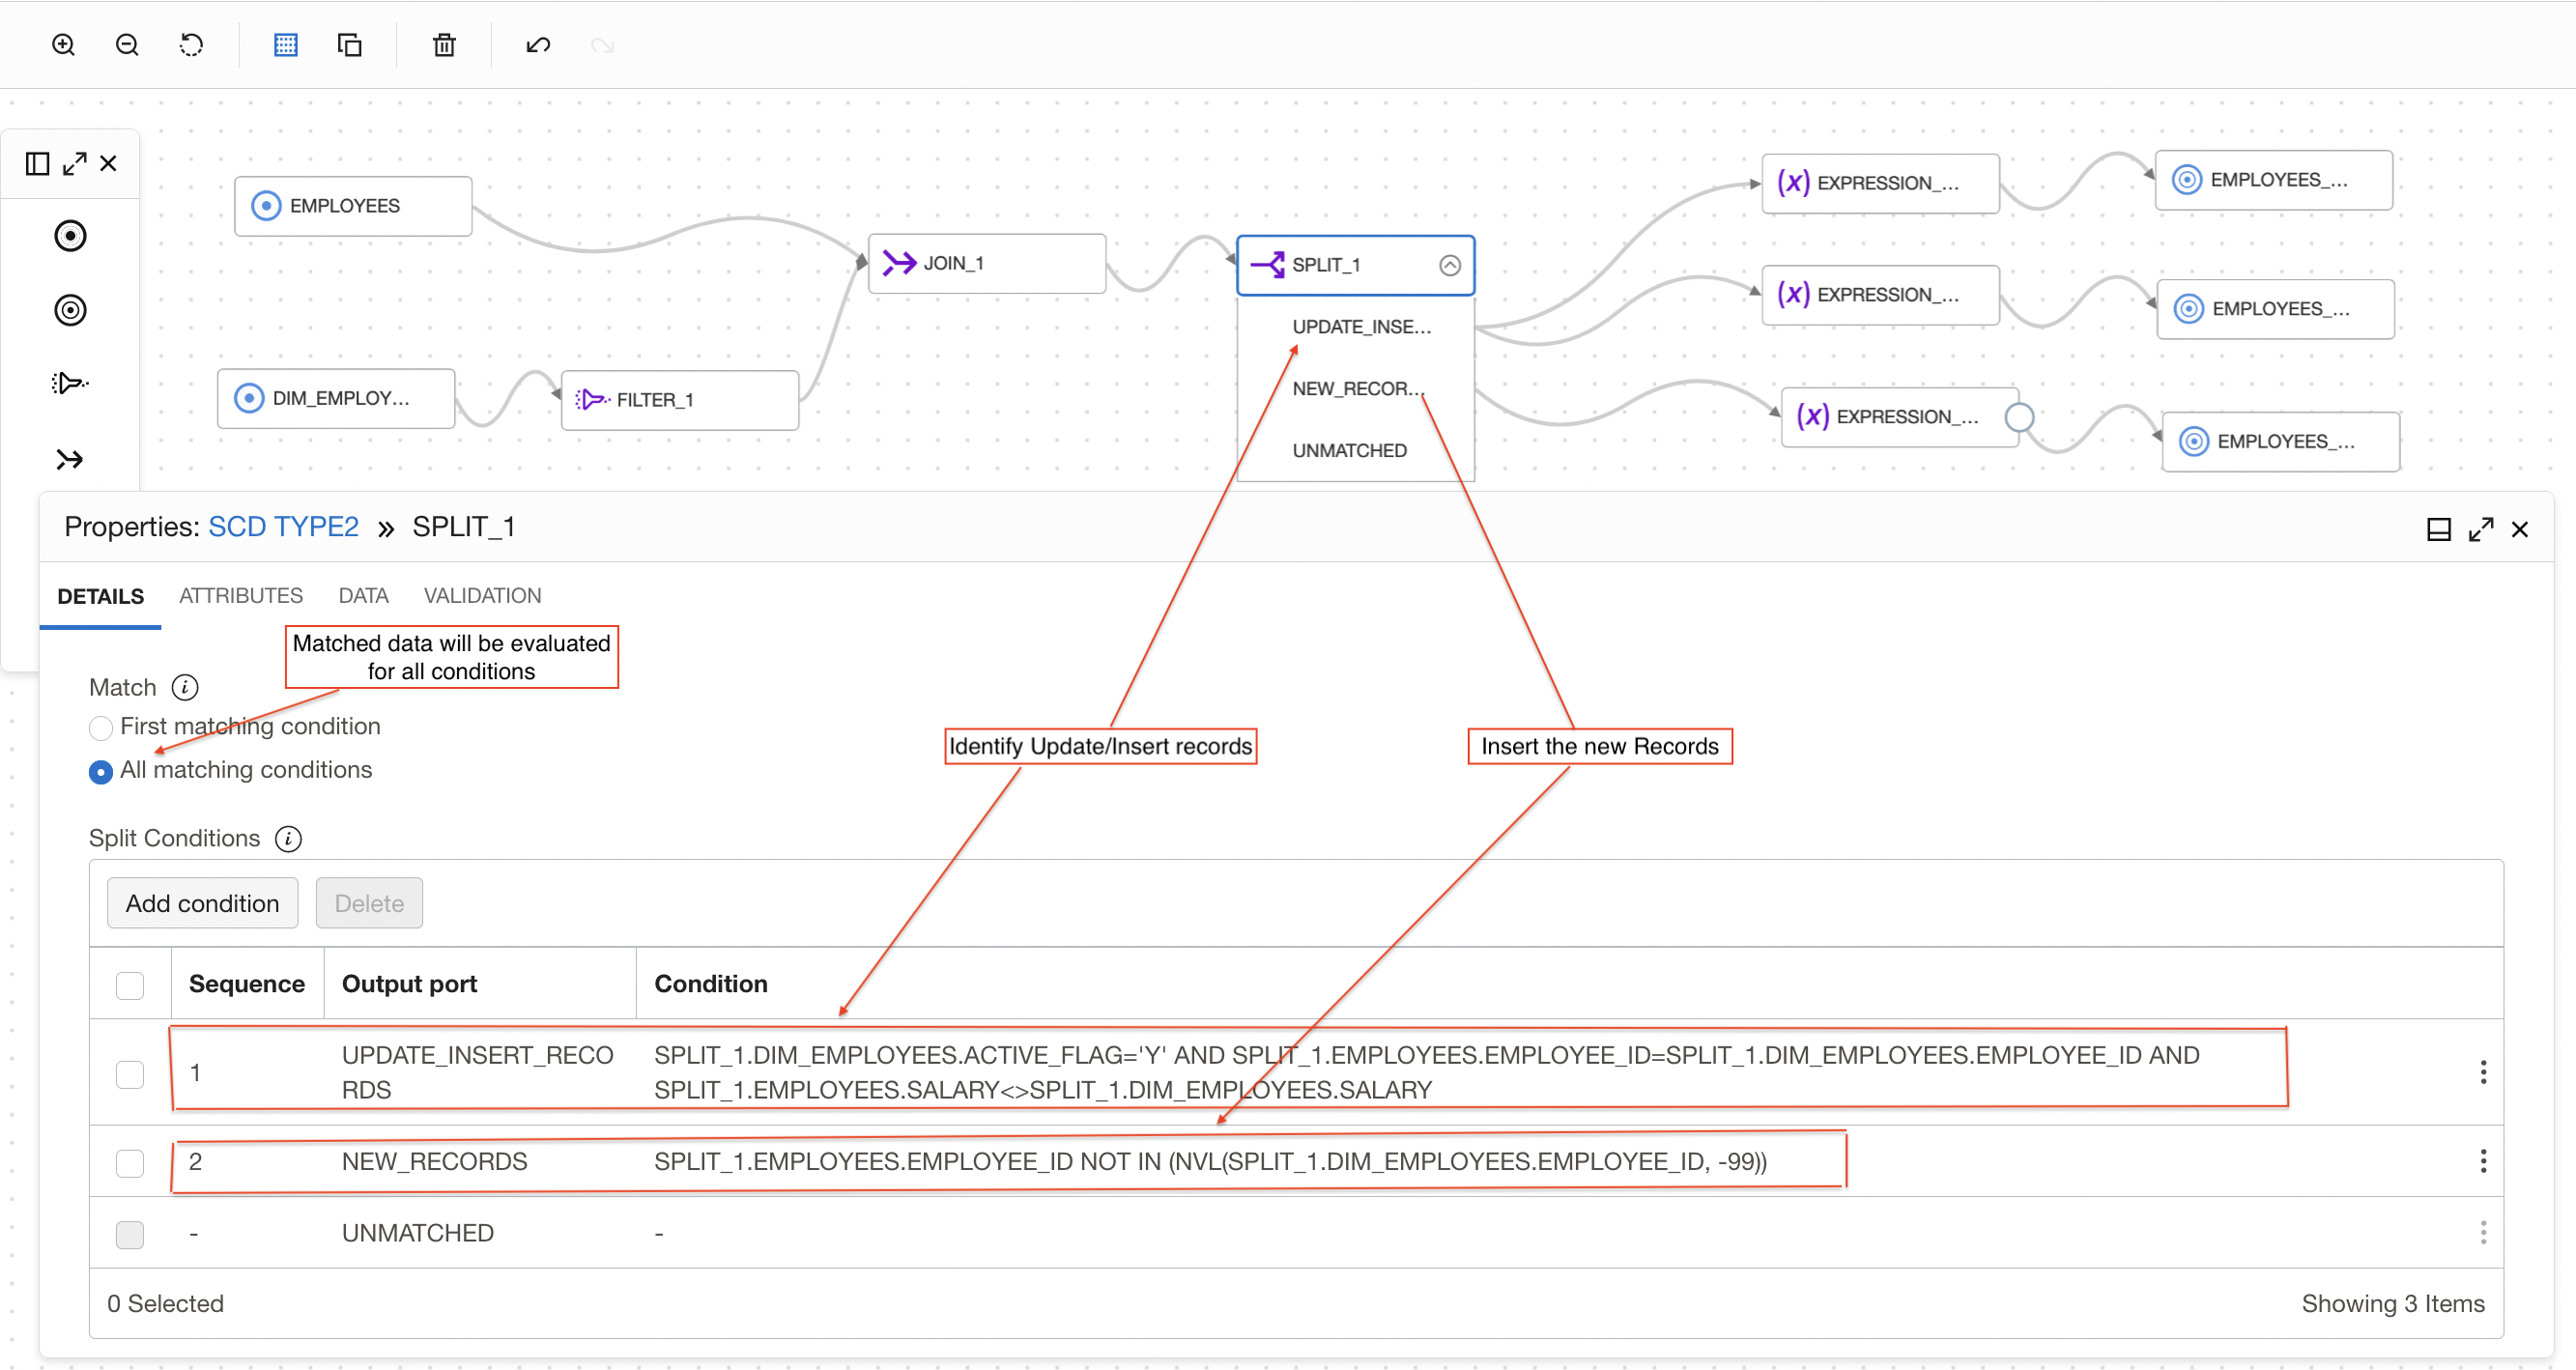
Task: Click the Add condition button
Action: (202, 902)
